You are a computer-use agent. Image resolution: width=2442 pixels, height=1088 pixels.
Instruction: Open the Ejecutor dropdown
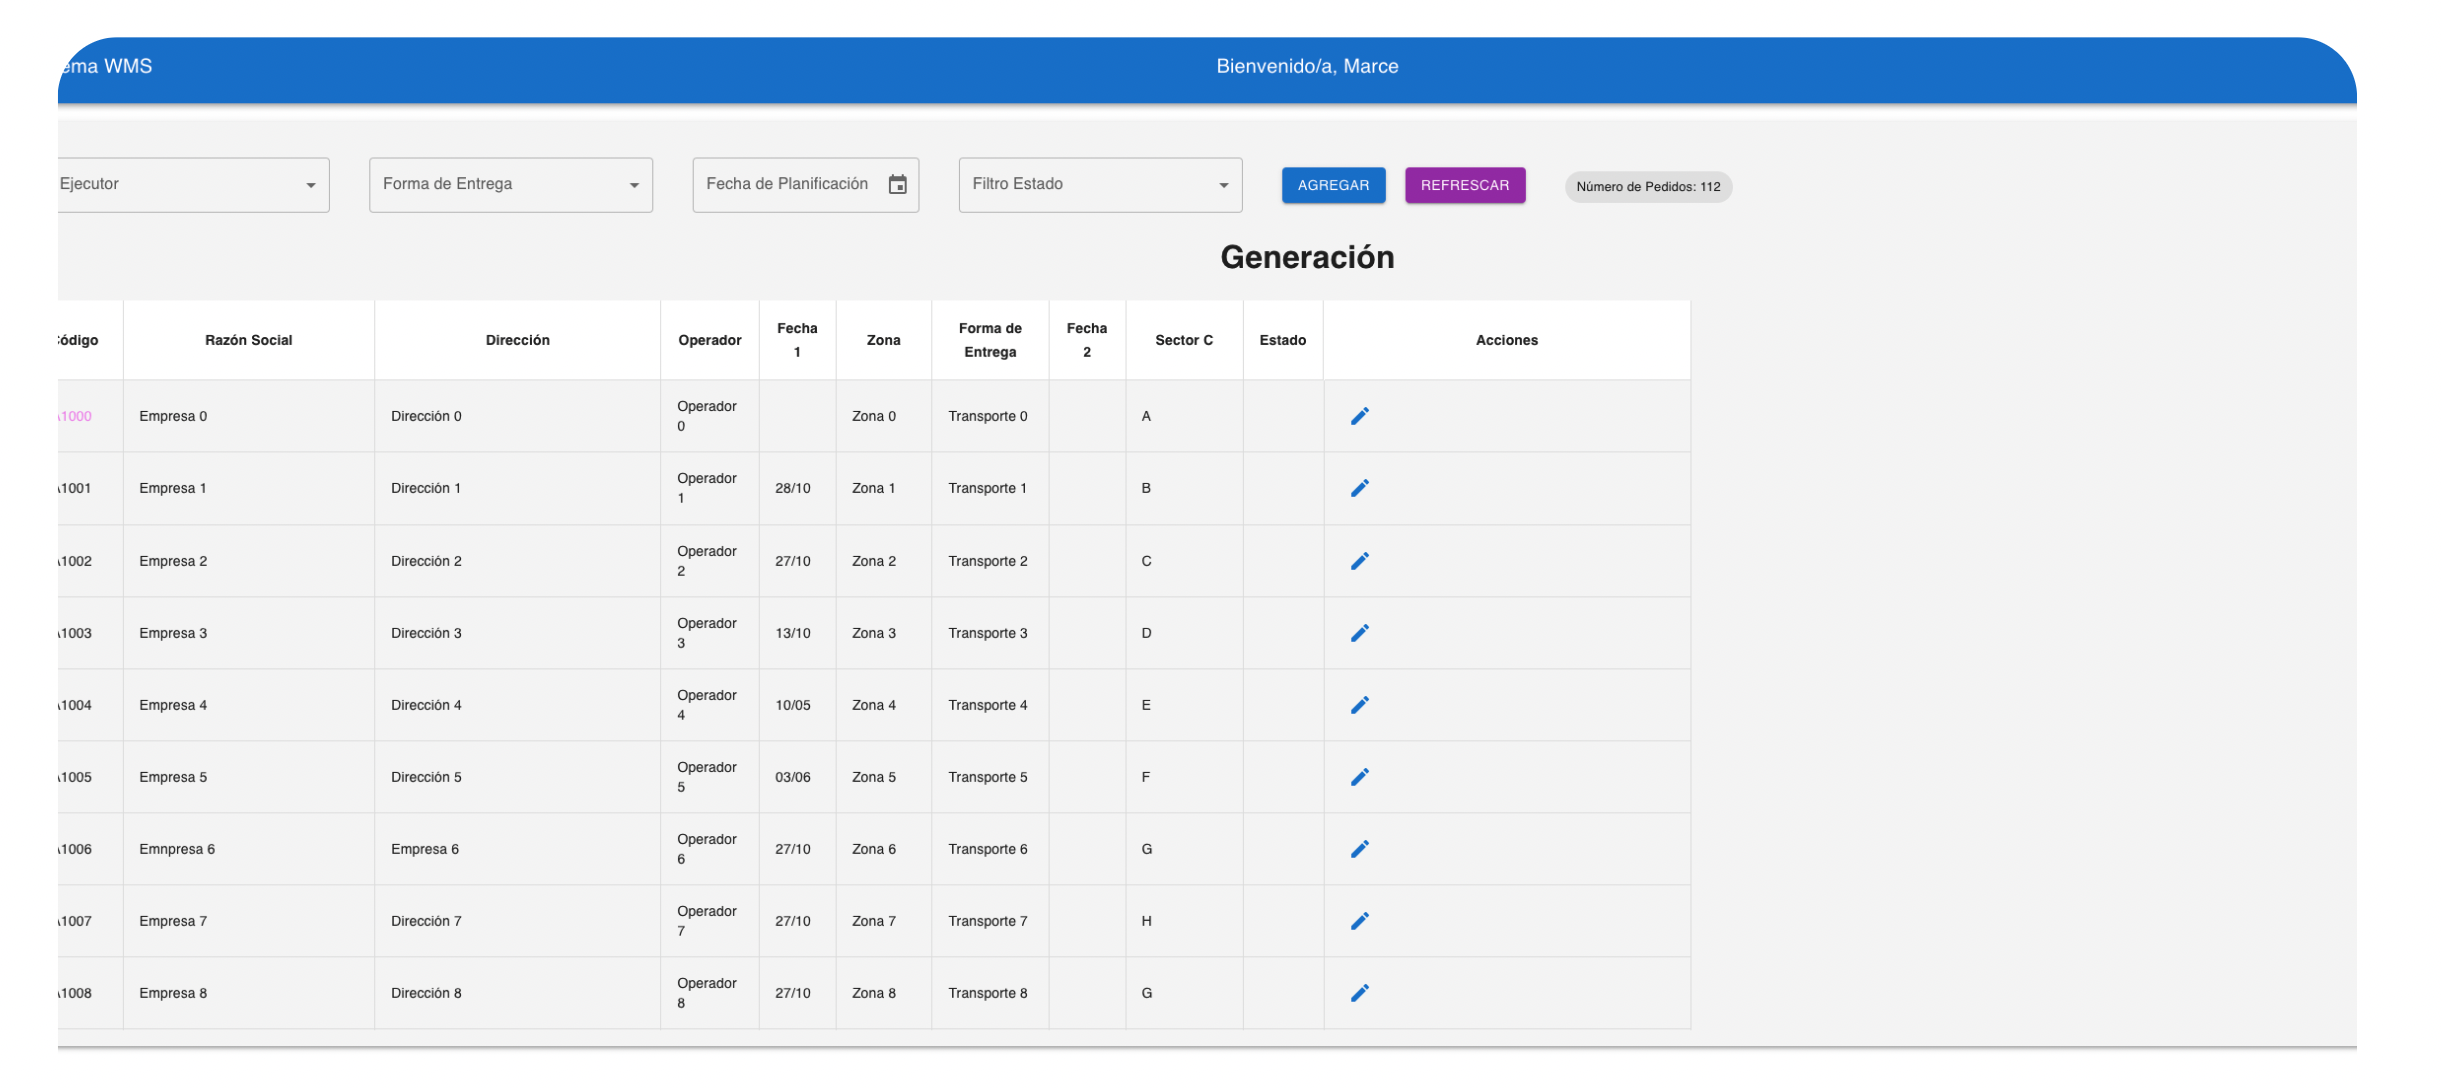[x=192, y=185]
